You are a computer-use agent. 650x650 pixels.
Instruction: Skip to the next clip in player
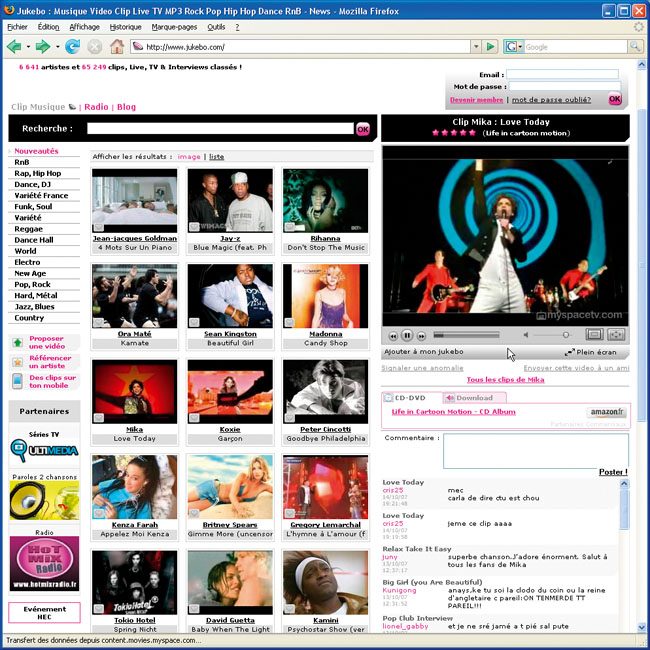[421, 336]
